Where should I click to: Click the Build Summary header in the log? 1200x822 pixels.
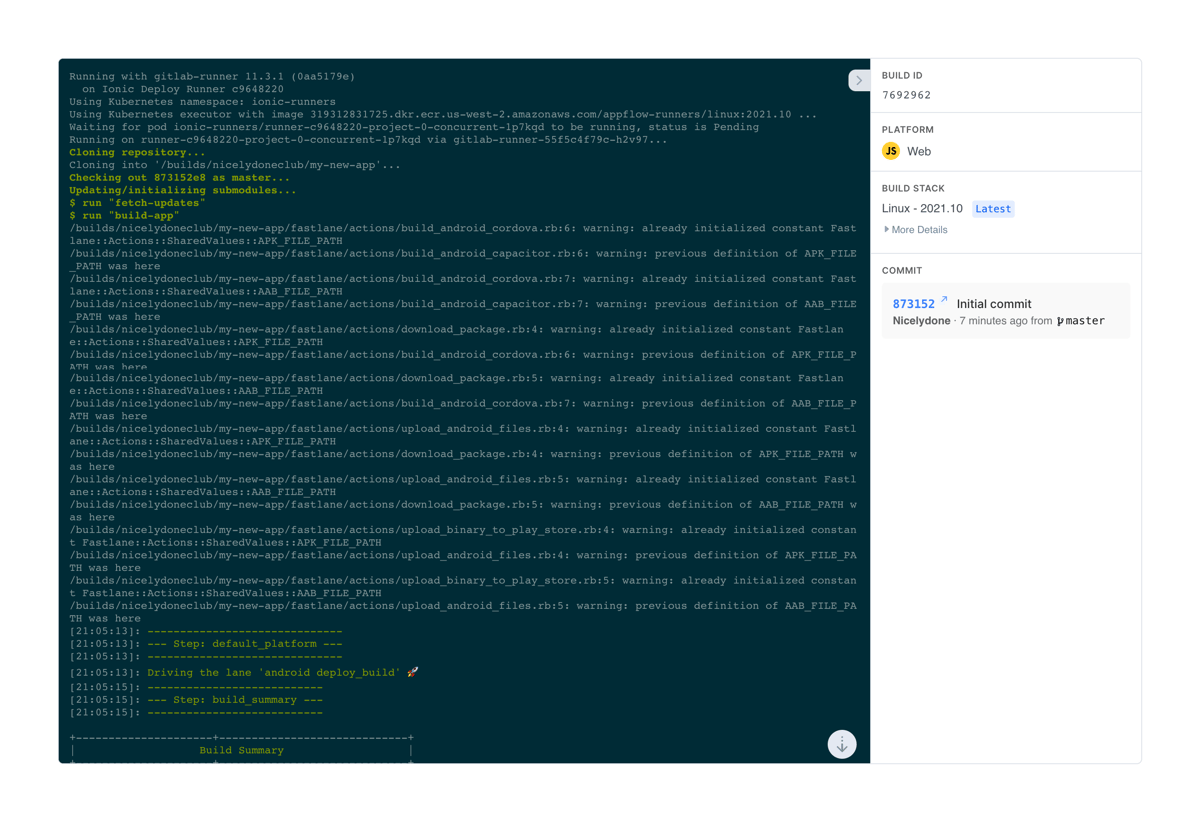242,749
